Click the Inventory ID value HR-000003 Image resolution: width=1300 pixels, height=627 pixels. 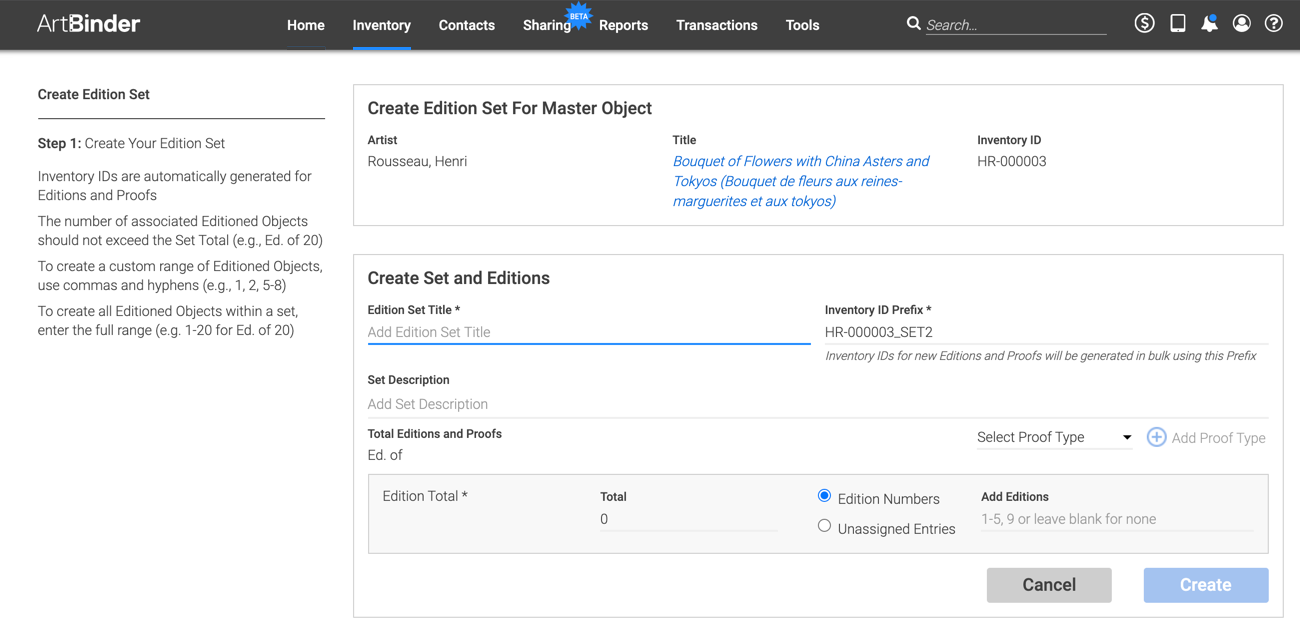(1012, 161)
